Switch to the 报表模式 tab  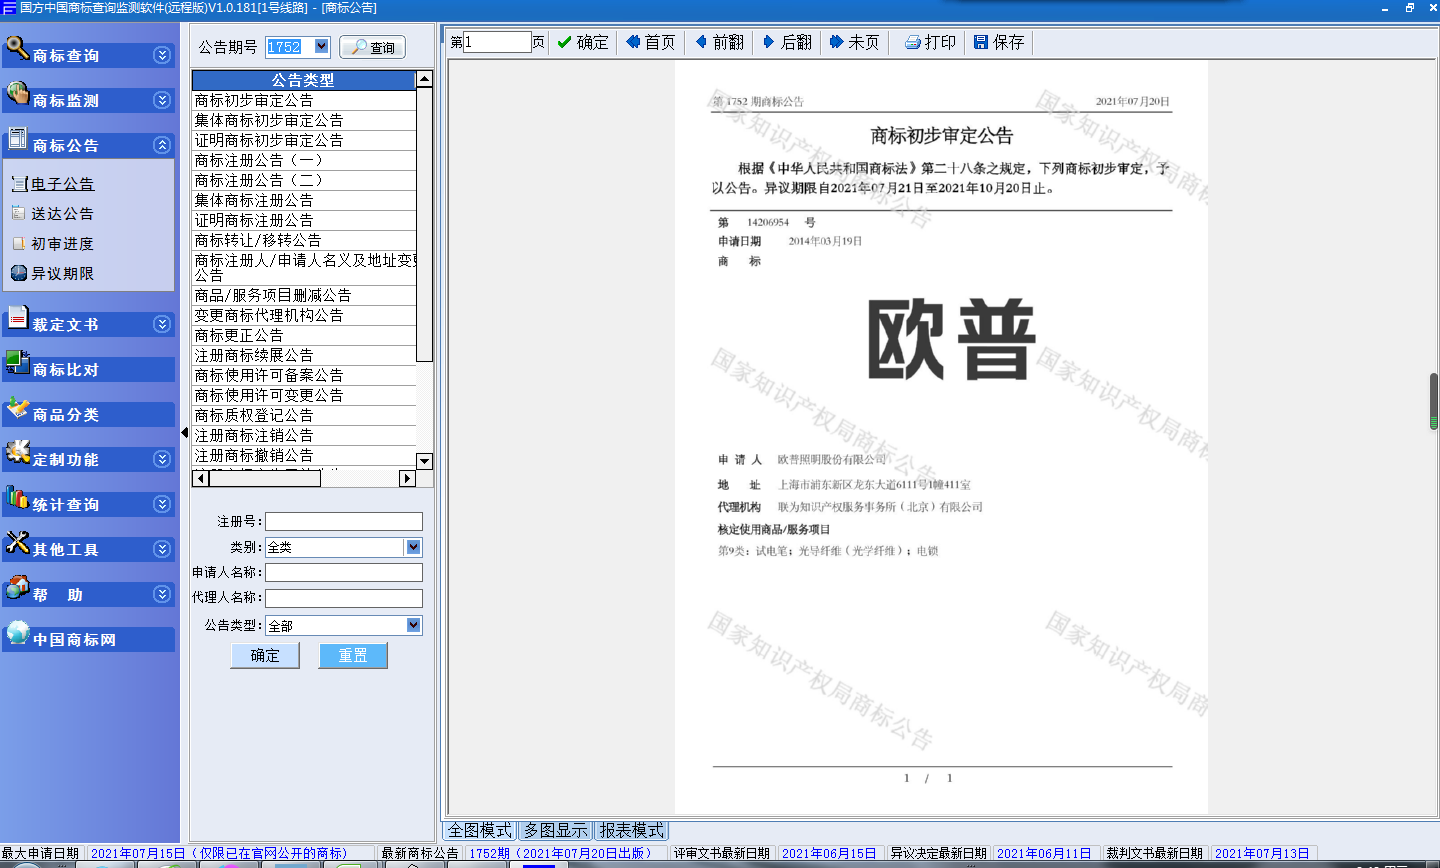[631, 830]
